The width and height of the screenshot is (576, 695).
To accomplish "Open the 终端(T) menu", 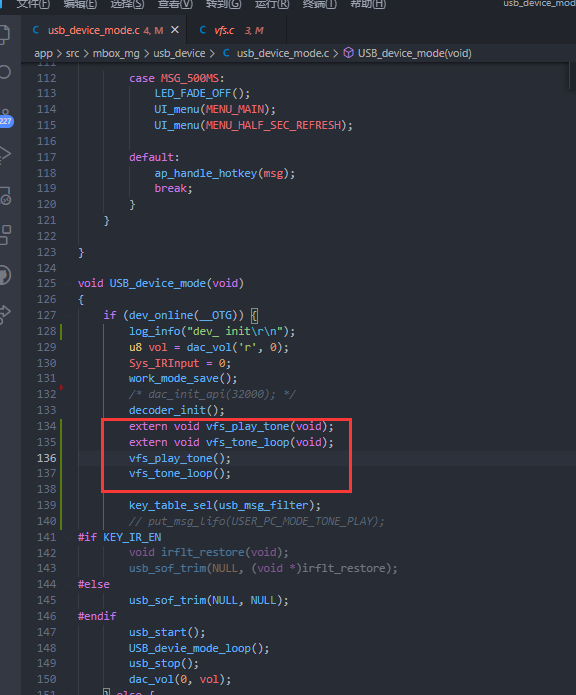I will tap(319, 4).
